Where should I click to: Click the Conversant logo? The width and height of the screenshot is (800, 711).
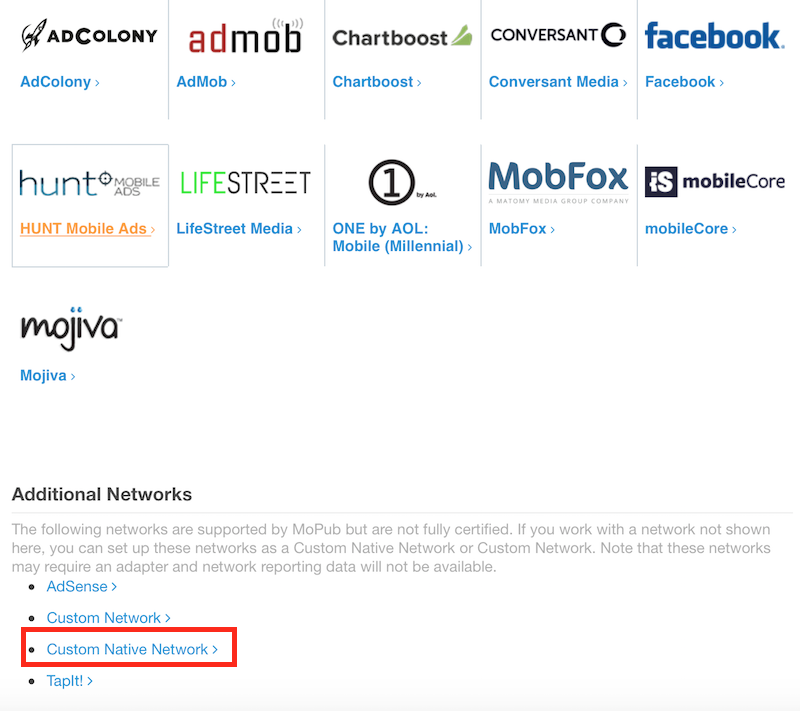click(x=558, y=35)
